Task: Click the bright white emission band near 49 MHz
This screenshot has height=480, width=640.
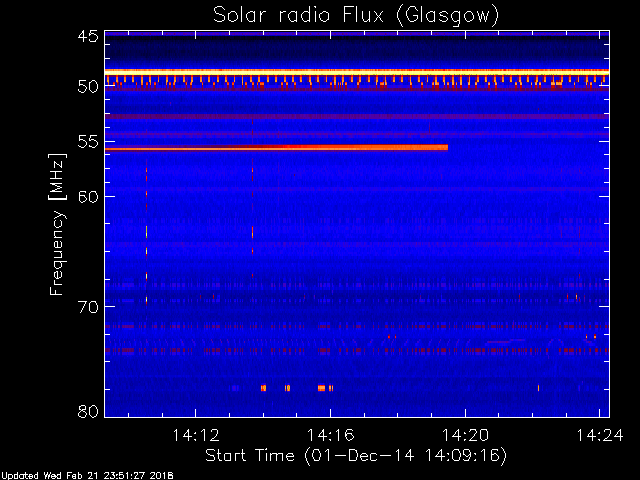Action: [357, 72]
